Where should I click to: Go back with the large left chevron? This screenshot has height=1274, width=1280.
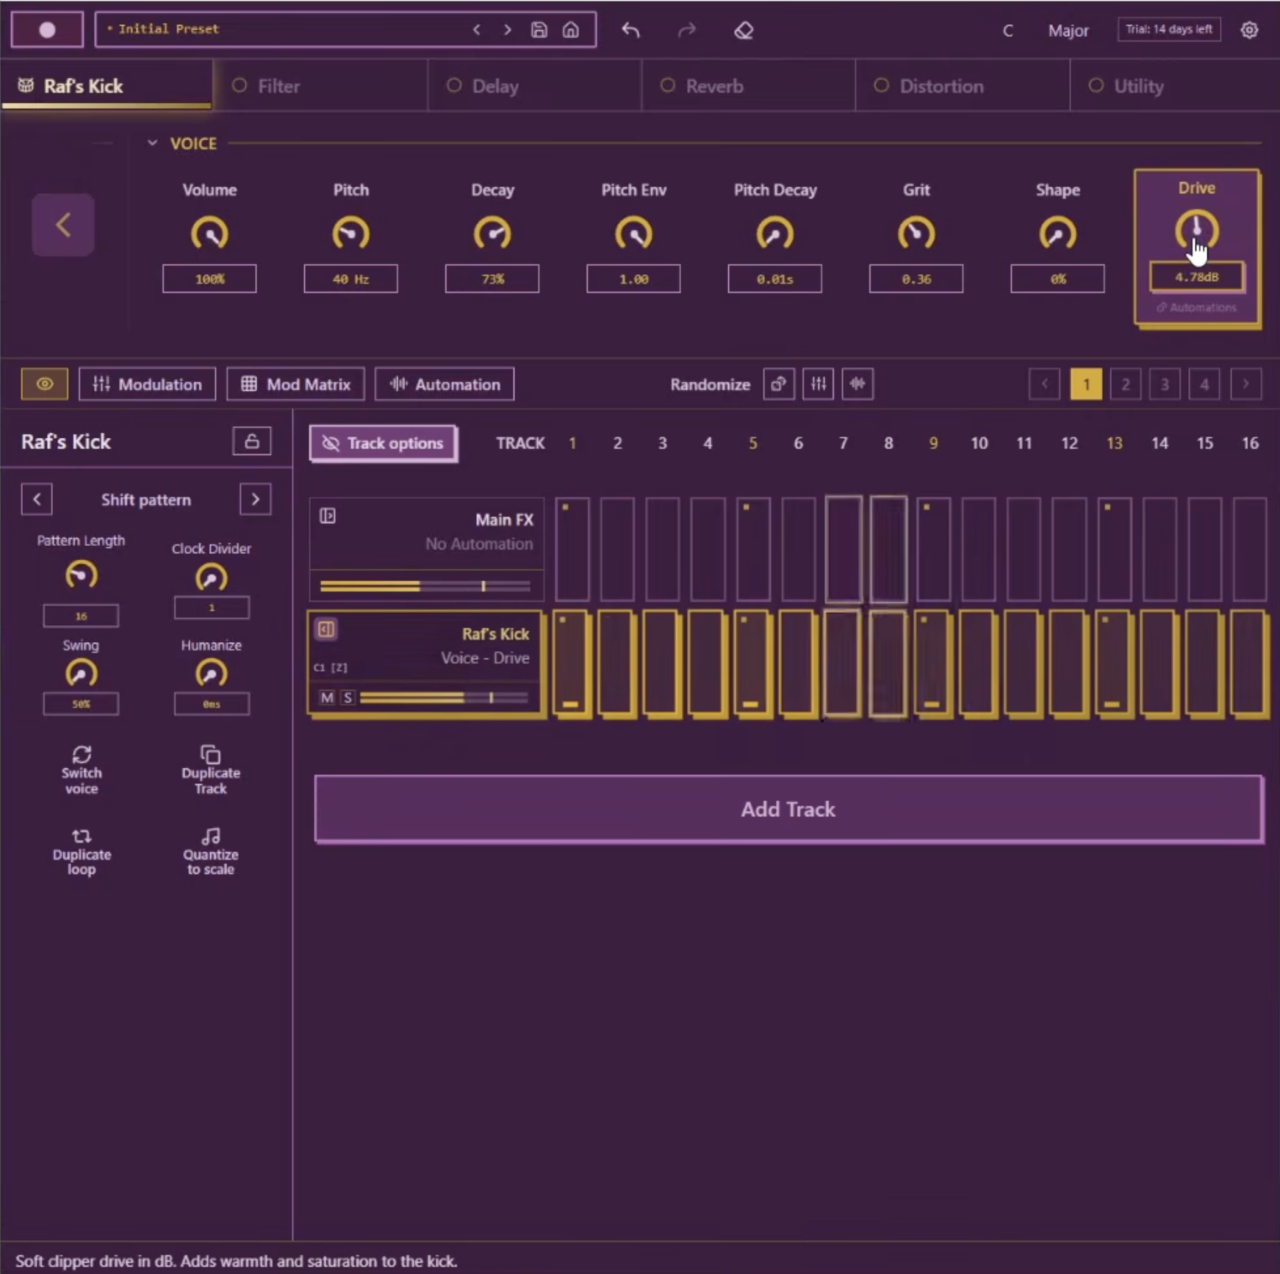[63, 225]
